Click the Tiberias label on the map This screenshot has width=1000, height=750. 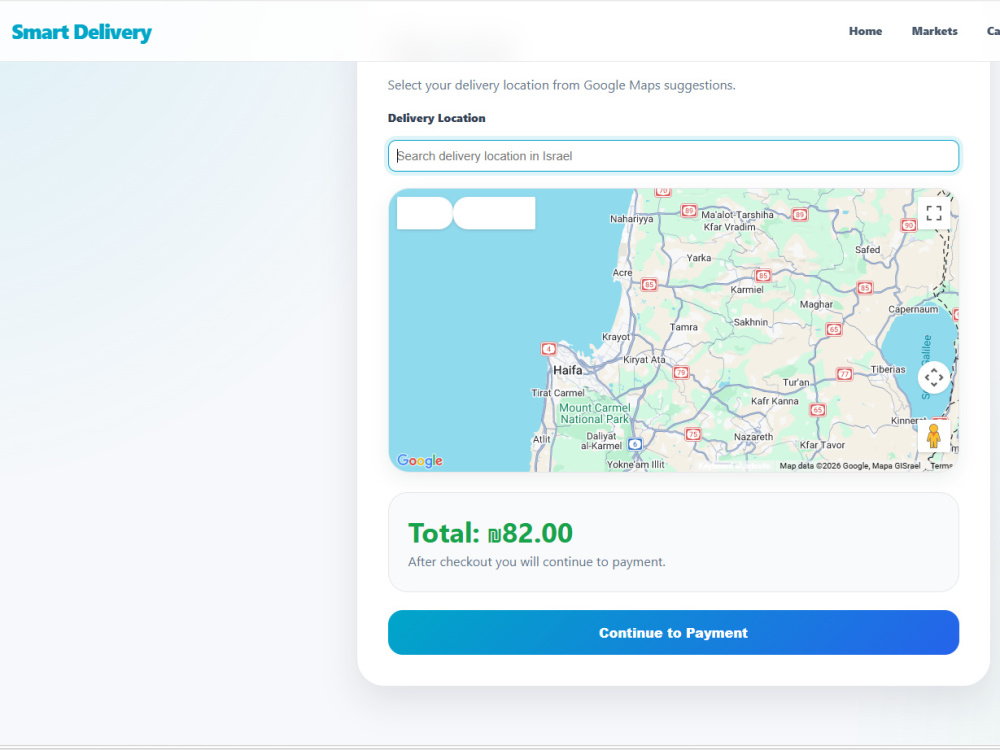click(x=888, y=369)
